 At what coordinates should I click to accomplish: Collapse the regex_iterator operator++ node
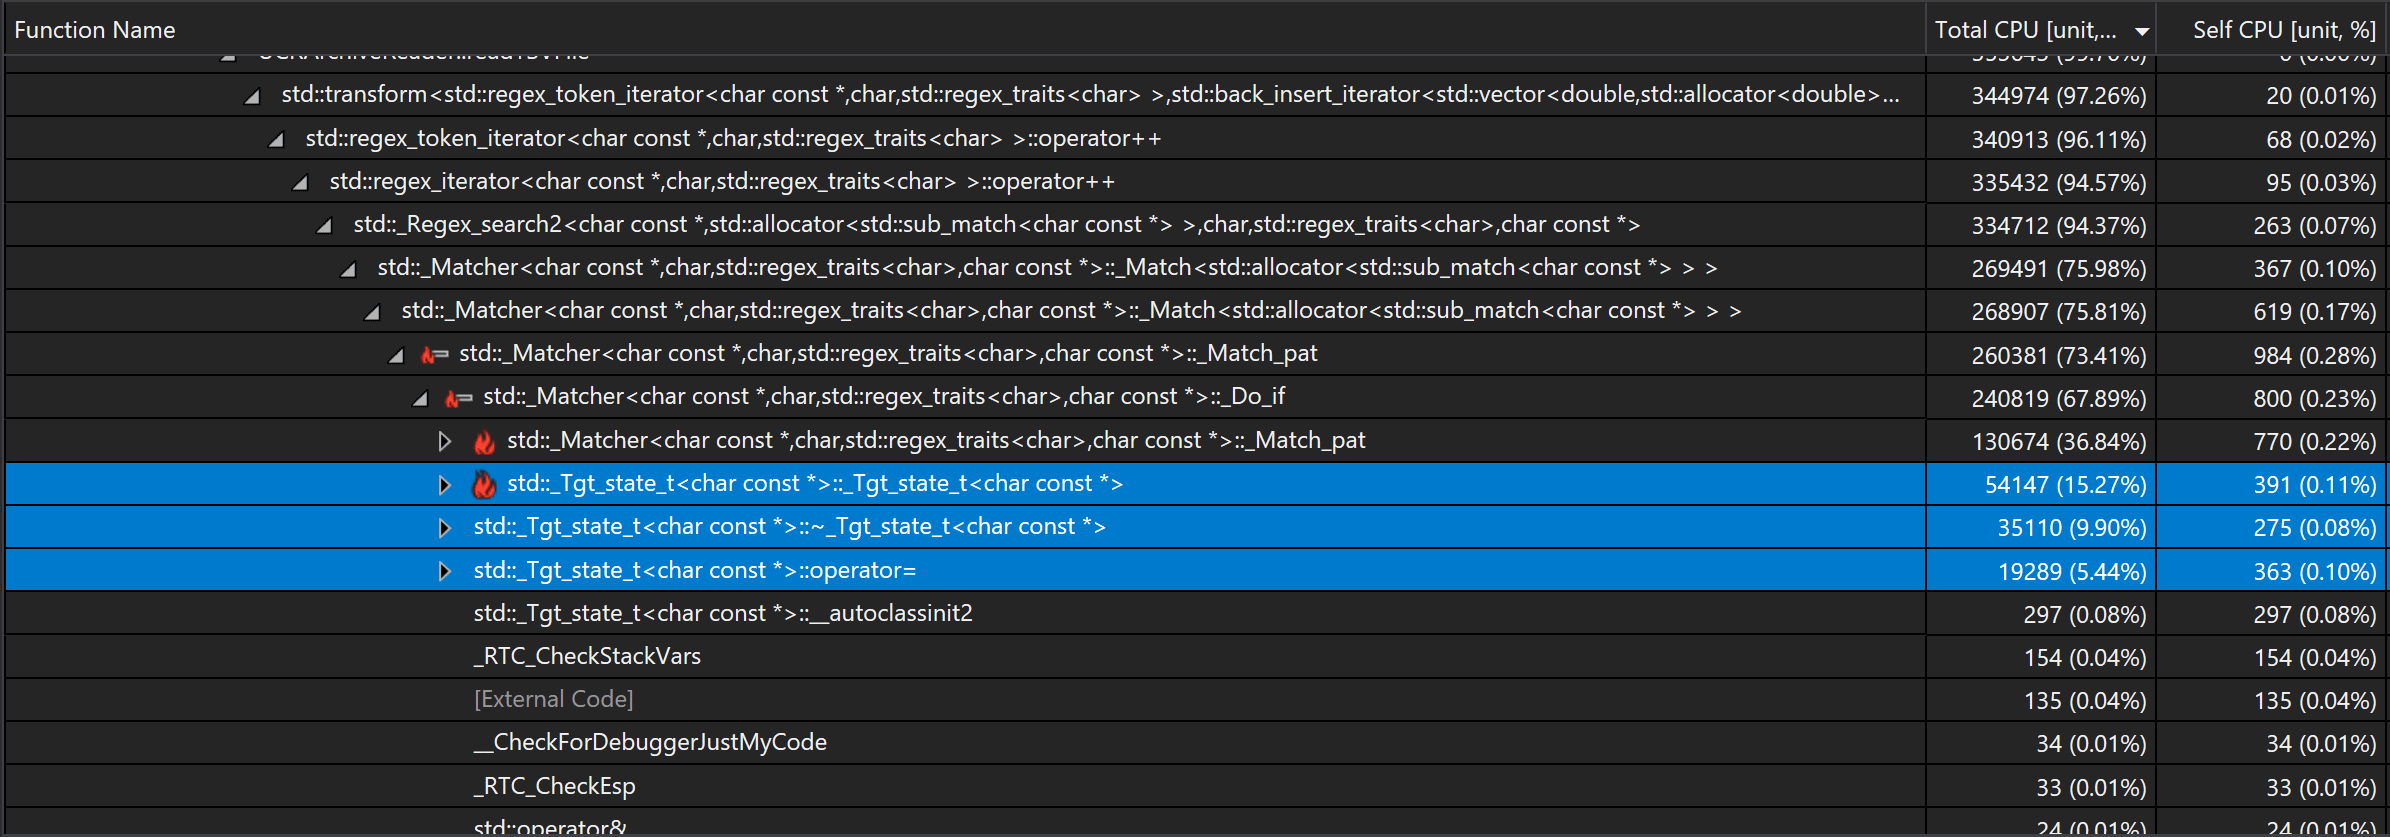tap(301, 183)
